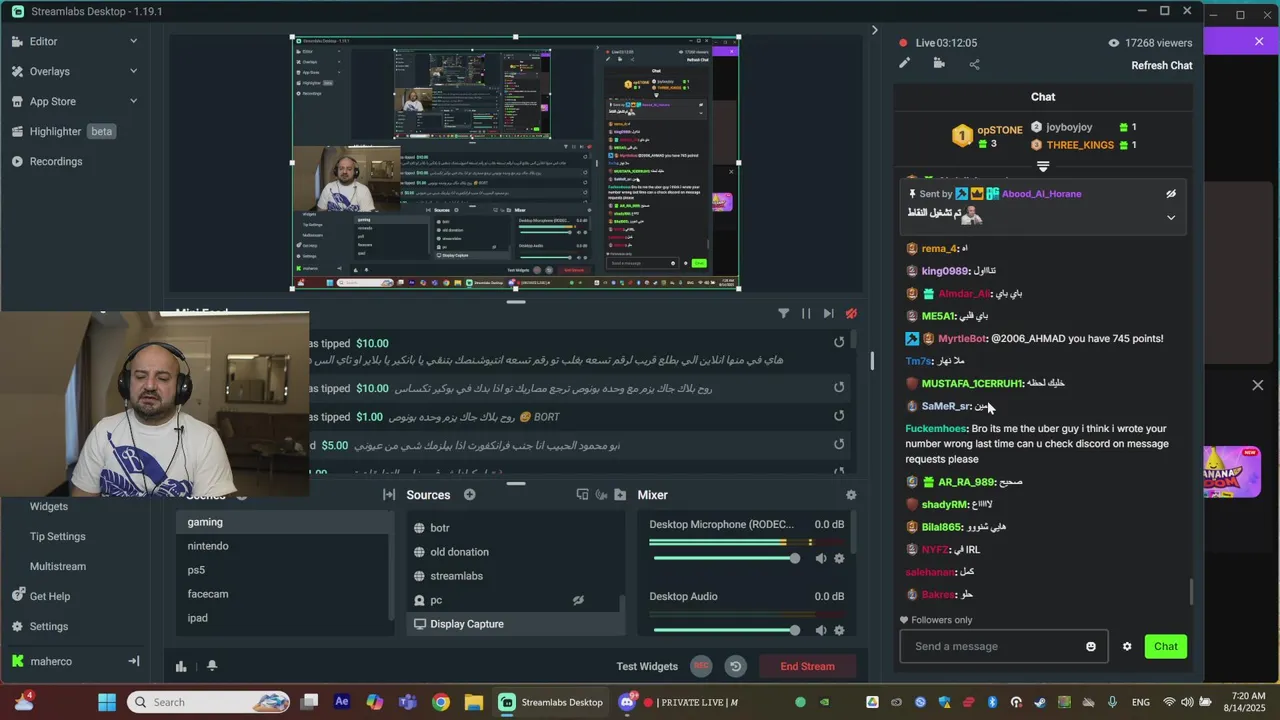Open the Highlighter beta page
Viewport: 1280px width, 720px height.
coord(63,131)
